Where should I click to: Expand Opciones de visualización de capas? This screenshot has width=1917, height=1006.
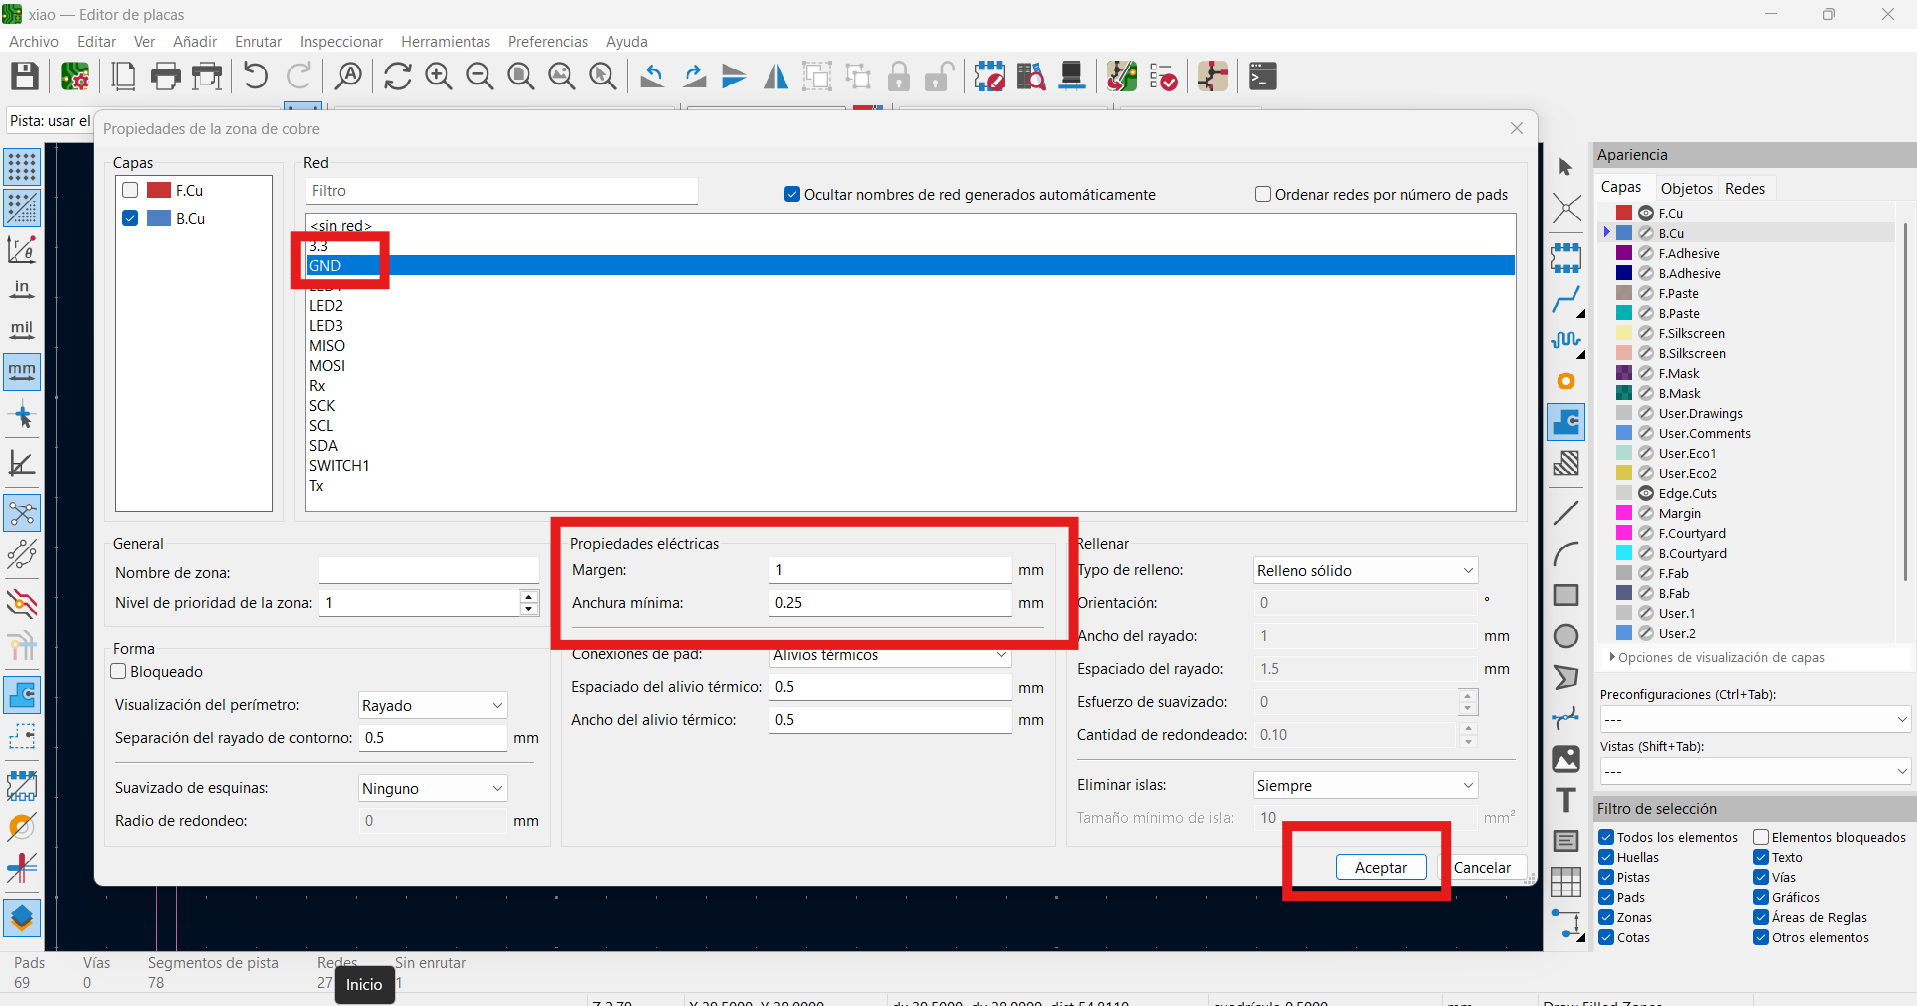point(1716,657)
